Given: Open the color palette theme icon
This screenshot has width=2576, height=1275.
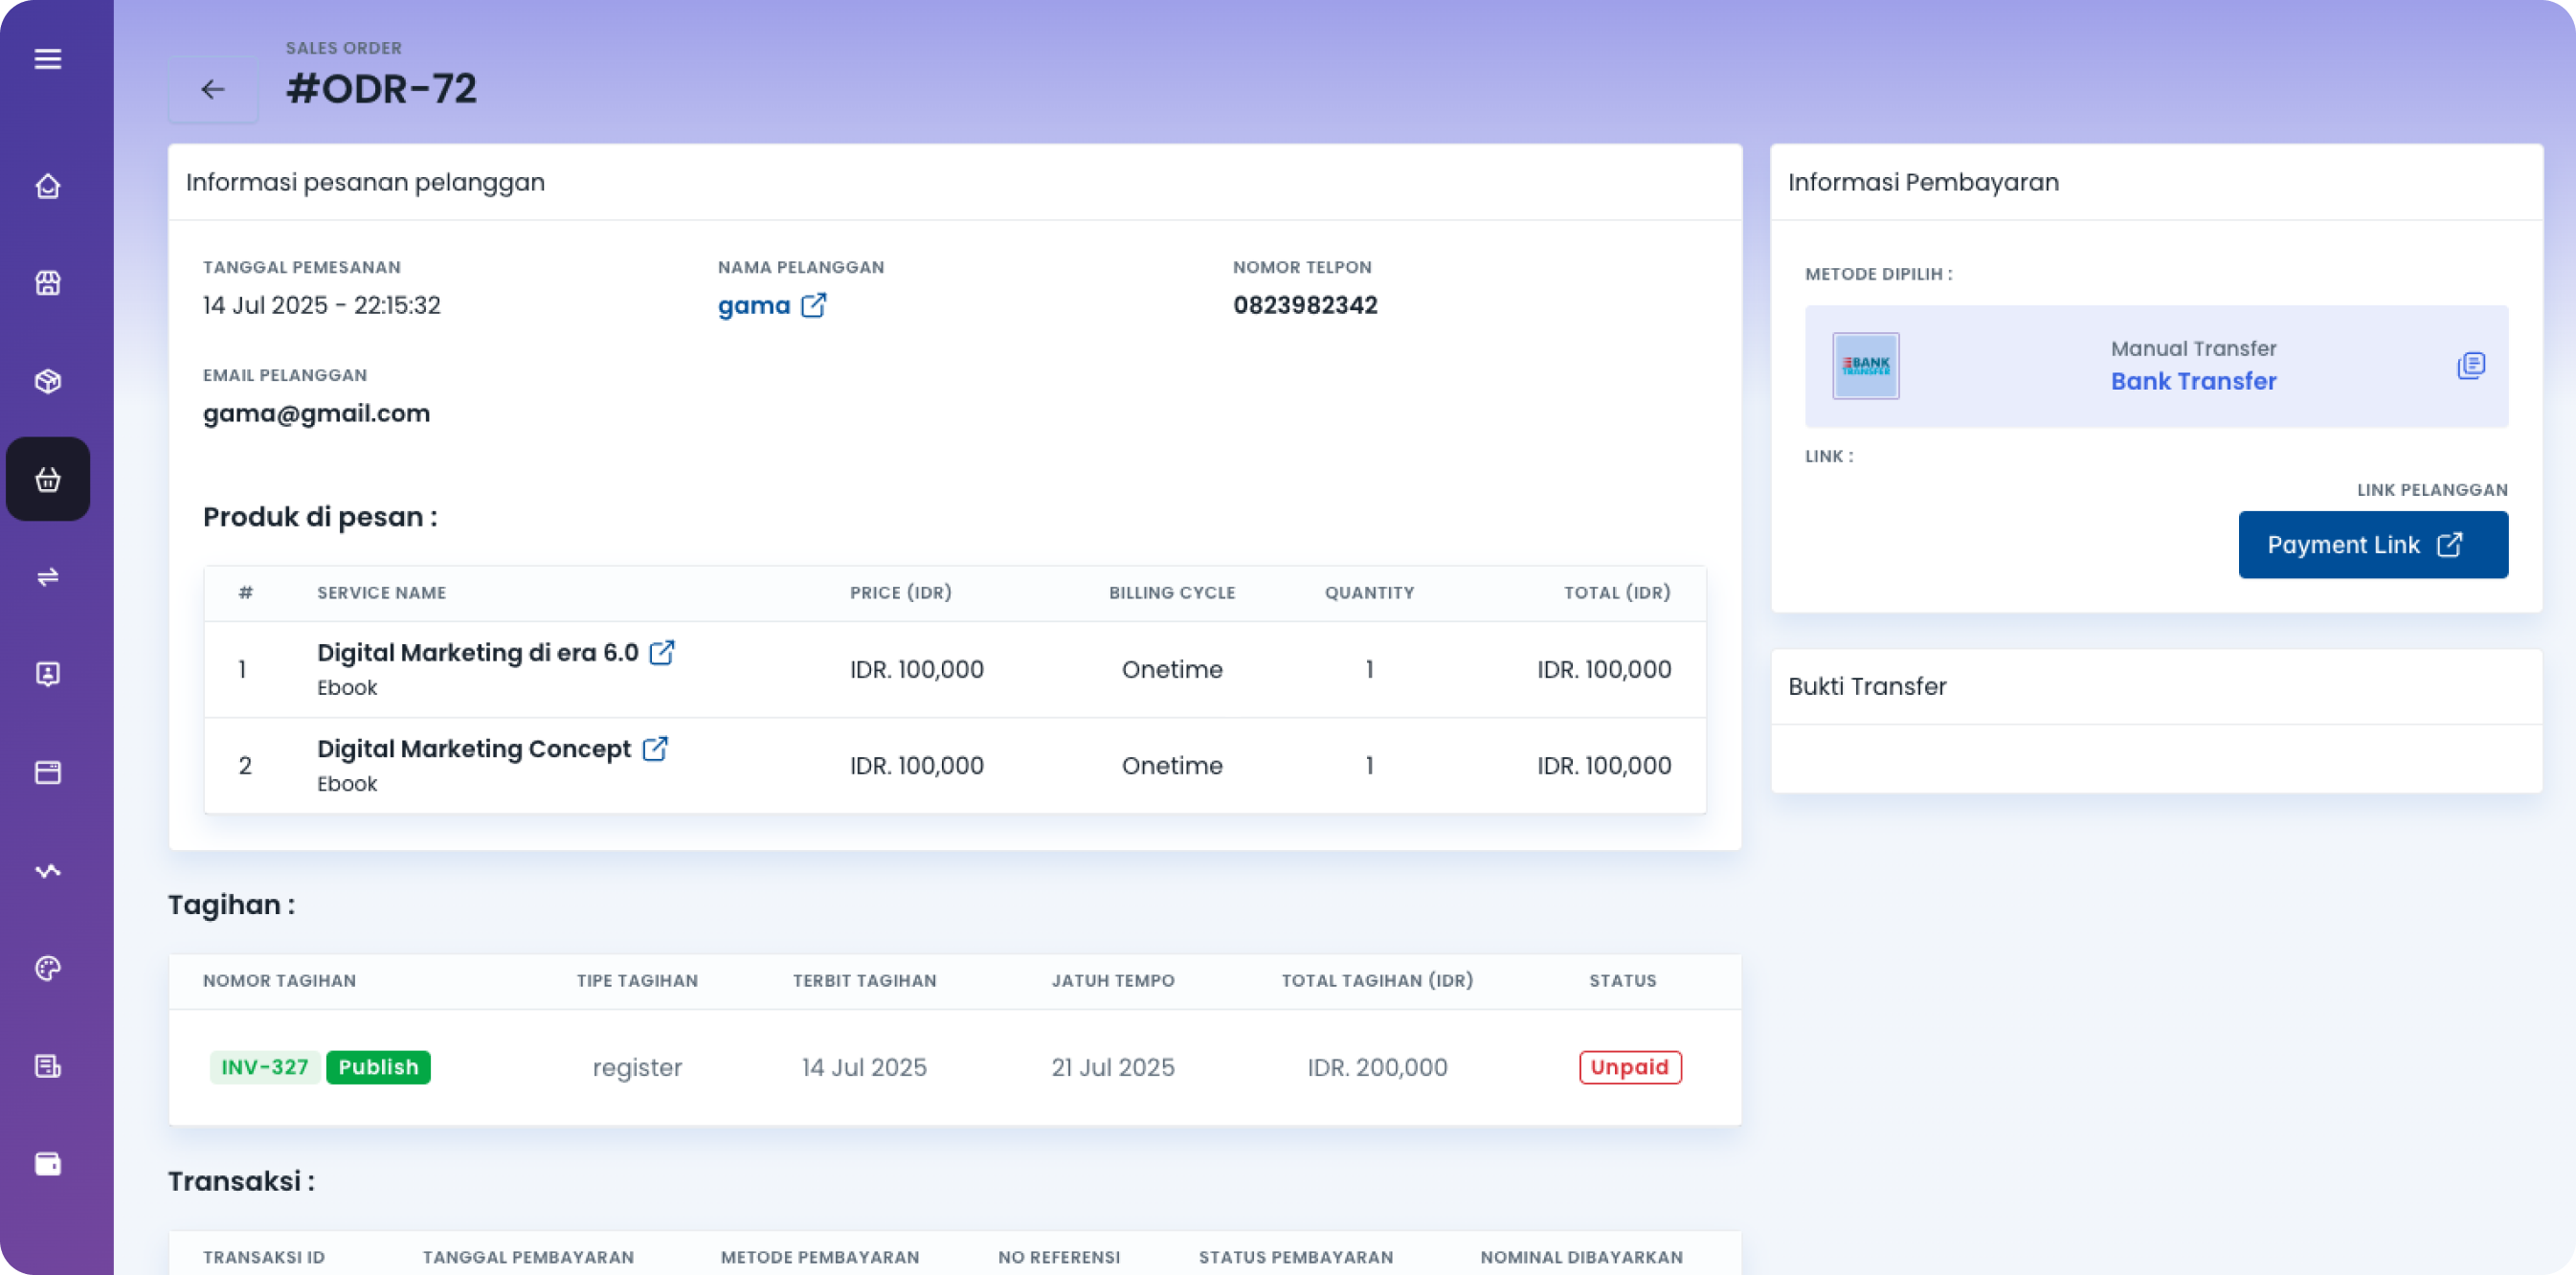Looking at the screenshot, I should point(47,968).
